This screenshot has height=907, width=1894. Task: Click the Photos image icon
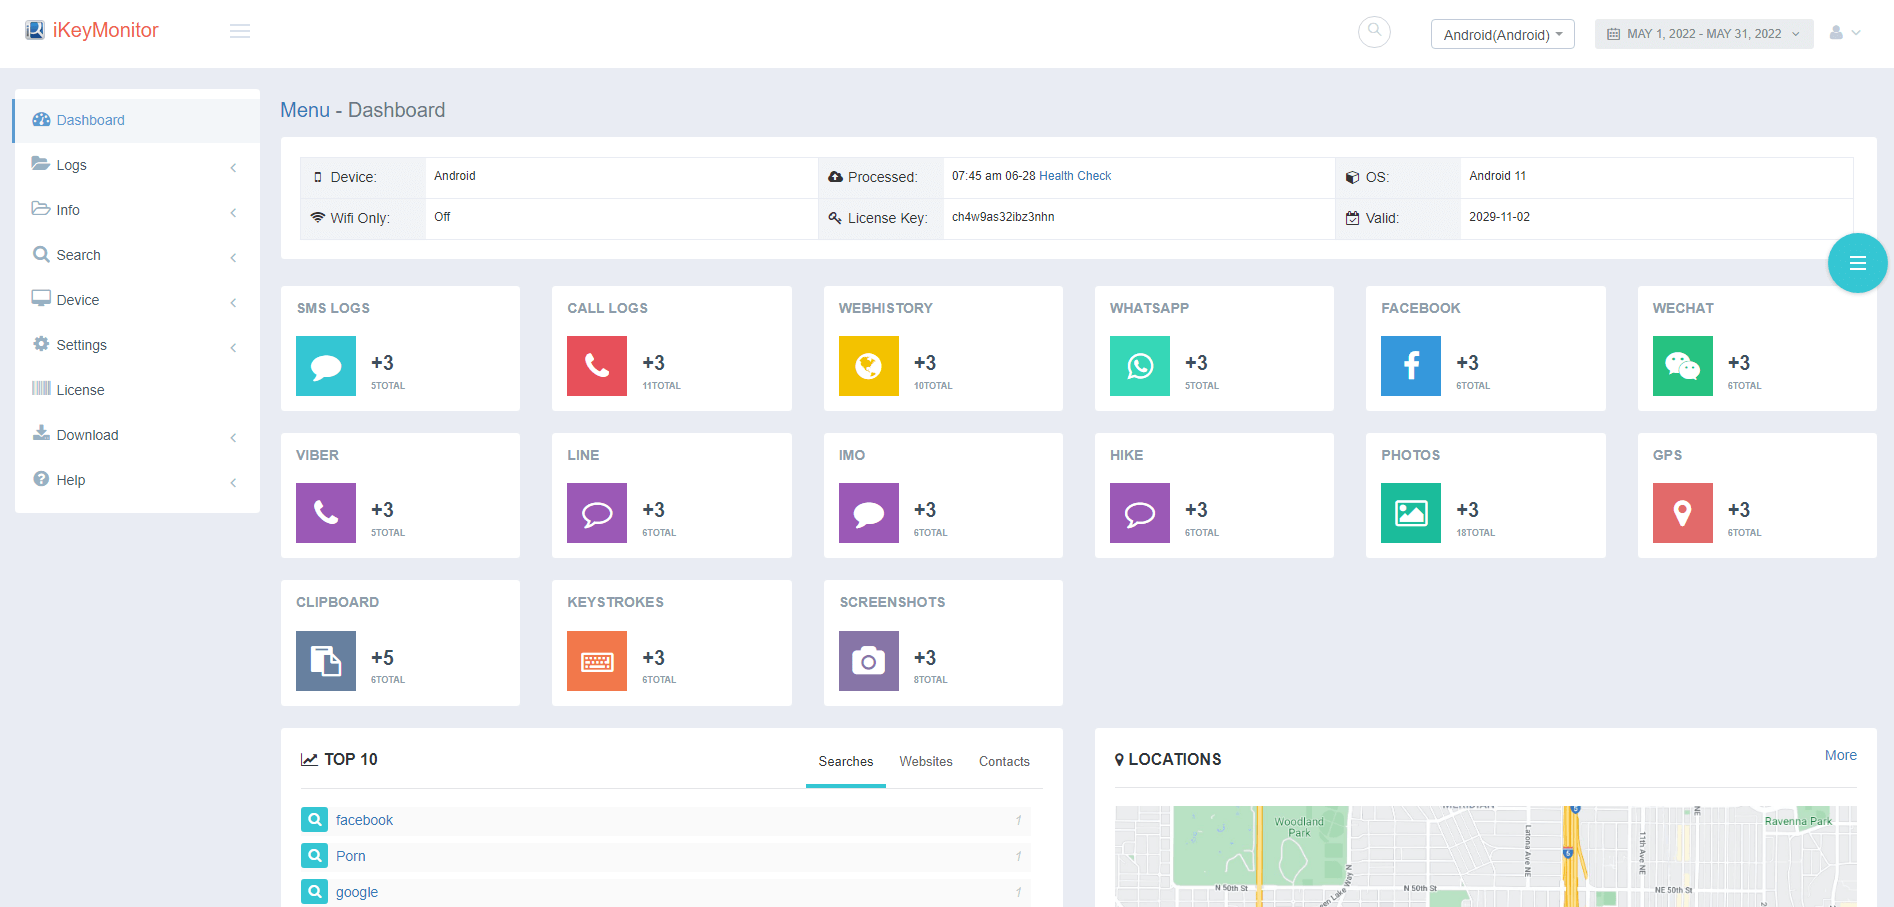pos(1411,513)
